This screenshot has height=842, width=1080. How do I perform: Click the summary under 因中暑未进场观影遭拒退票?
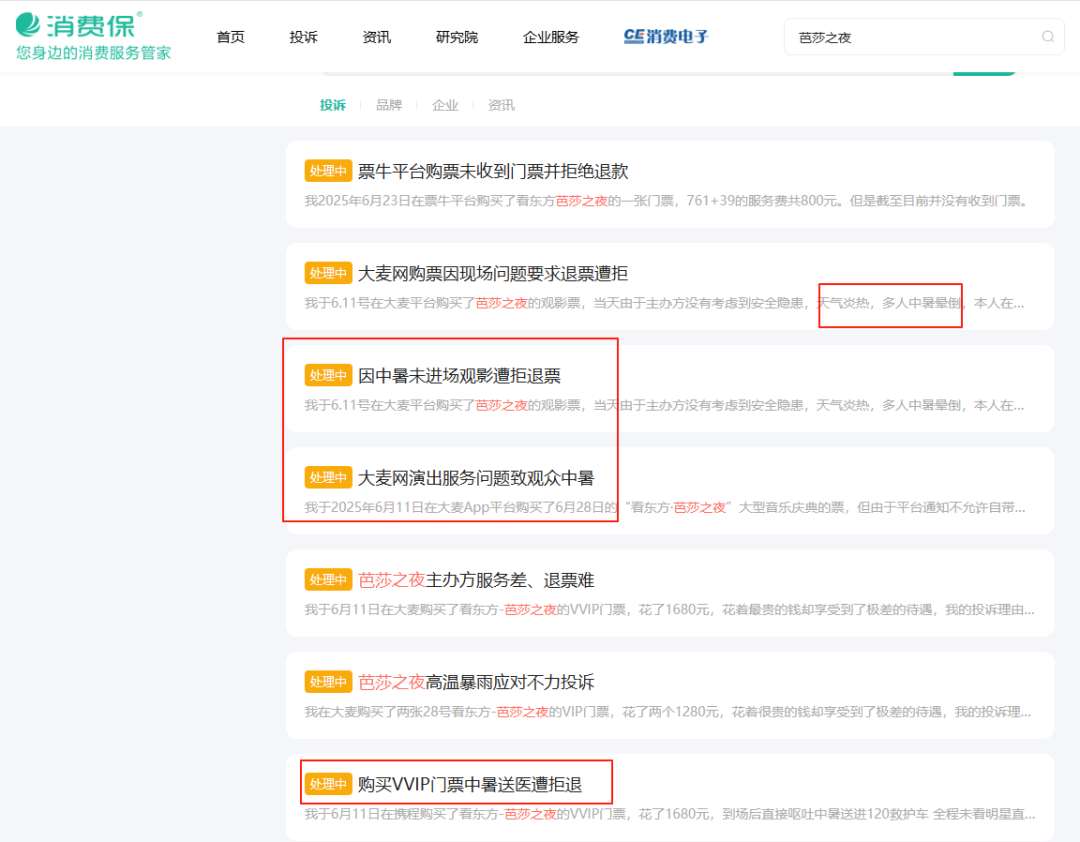[x=665, y=405]
